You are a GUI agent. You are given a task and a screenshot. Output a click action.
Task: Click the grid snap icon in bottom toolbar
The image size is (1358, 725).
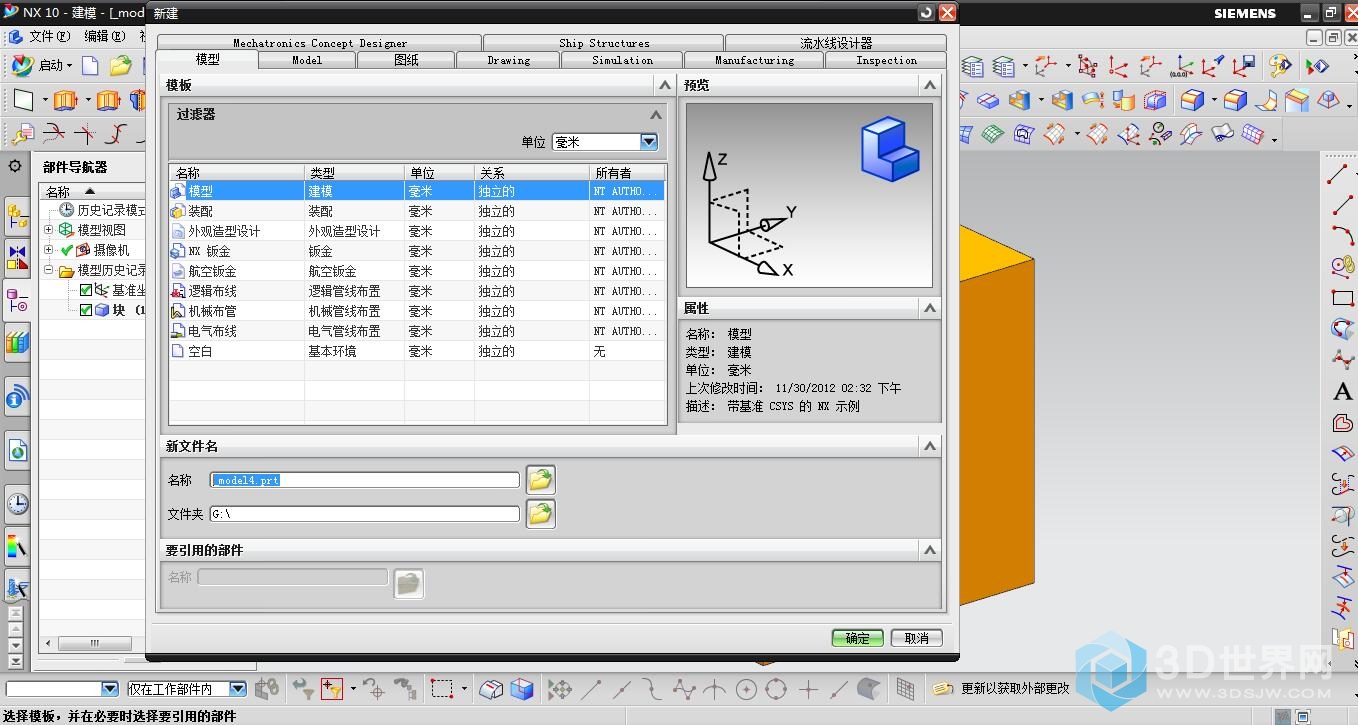click(905, 688)
